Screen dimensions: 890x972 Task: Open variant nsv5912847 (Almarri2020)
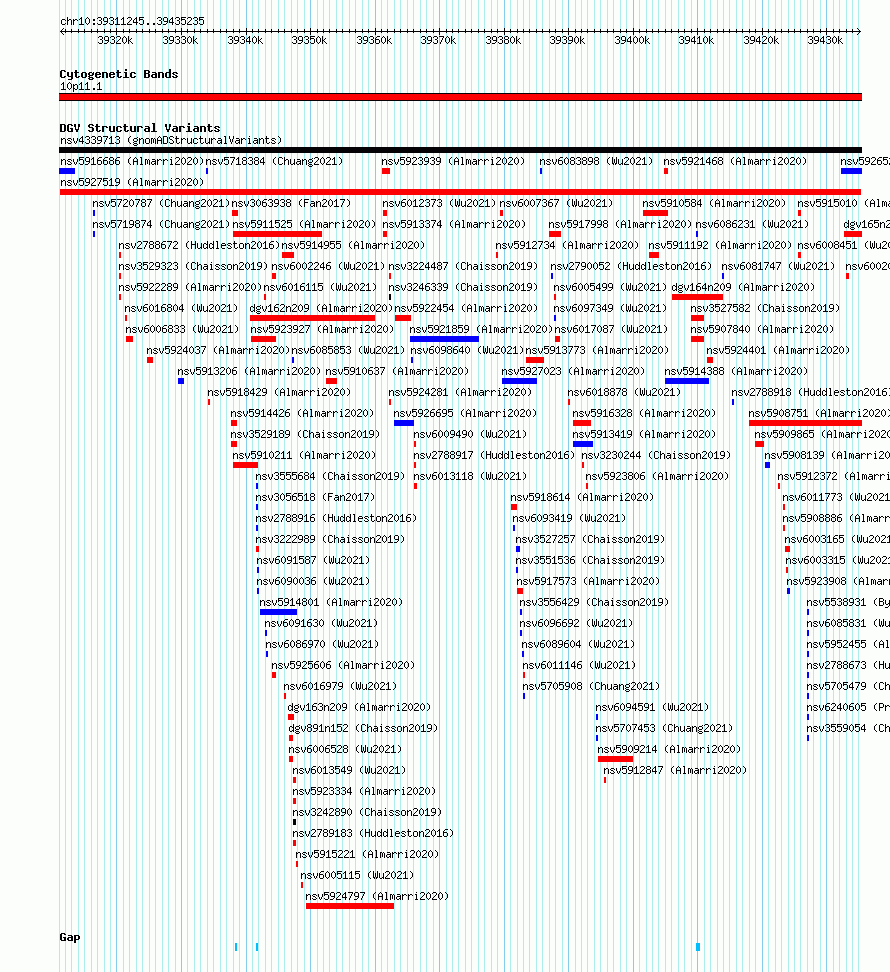(x=675, y=771)
